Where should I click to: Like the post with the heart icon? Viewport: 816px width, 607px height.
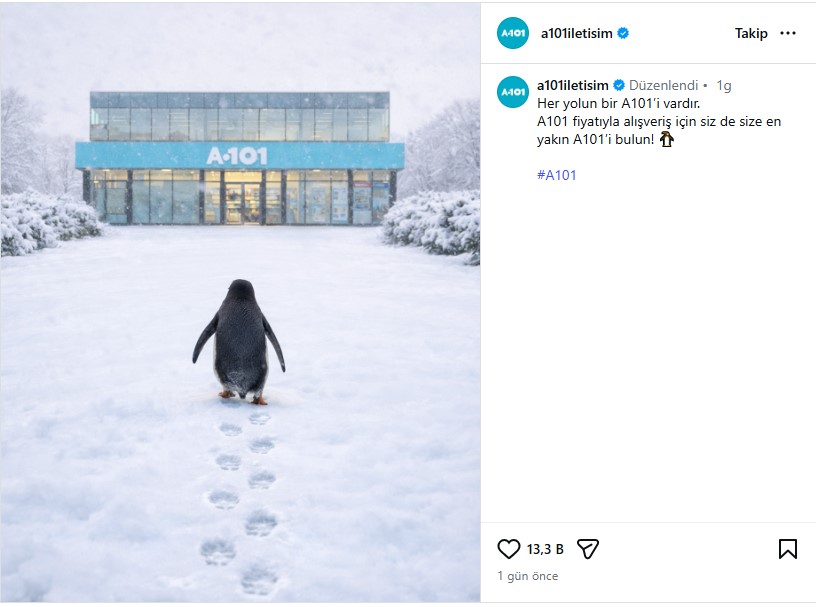coord(509,548)
